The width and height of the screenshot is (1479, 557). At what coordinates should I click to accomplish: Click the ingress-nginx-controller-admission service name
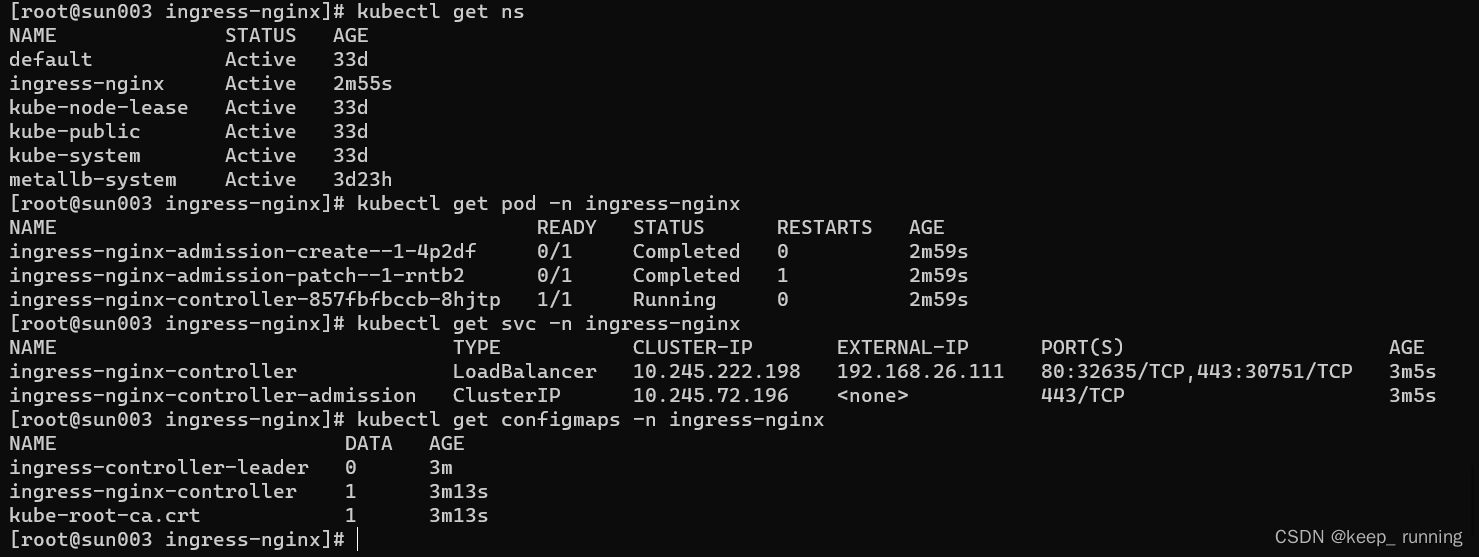213,396
